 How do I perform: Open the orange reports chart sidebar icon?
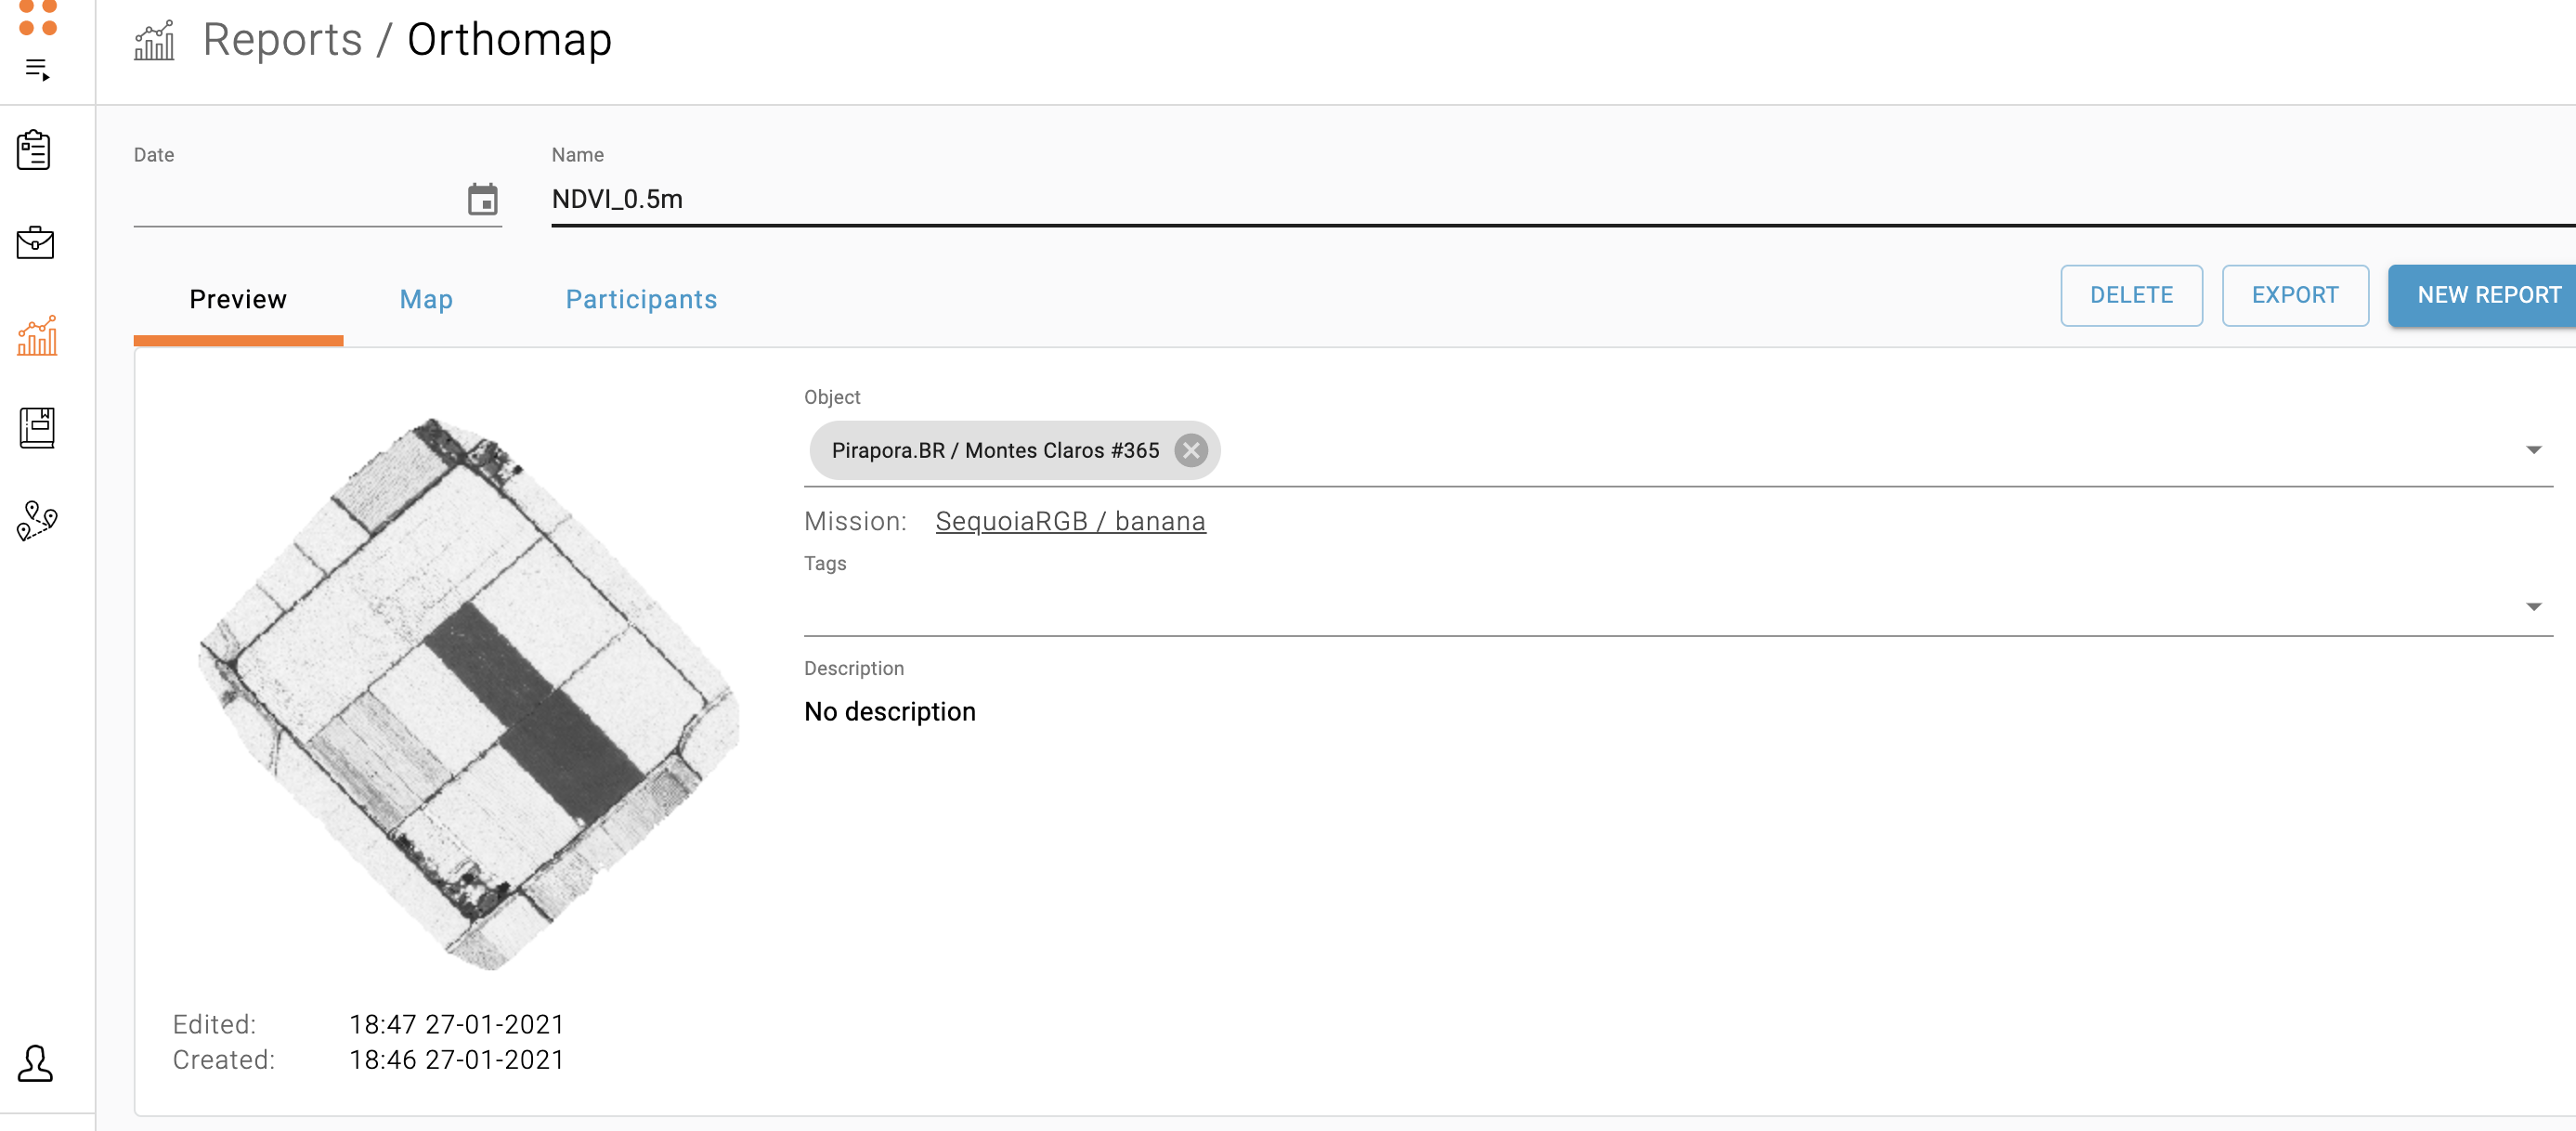(x=37, y=336)
